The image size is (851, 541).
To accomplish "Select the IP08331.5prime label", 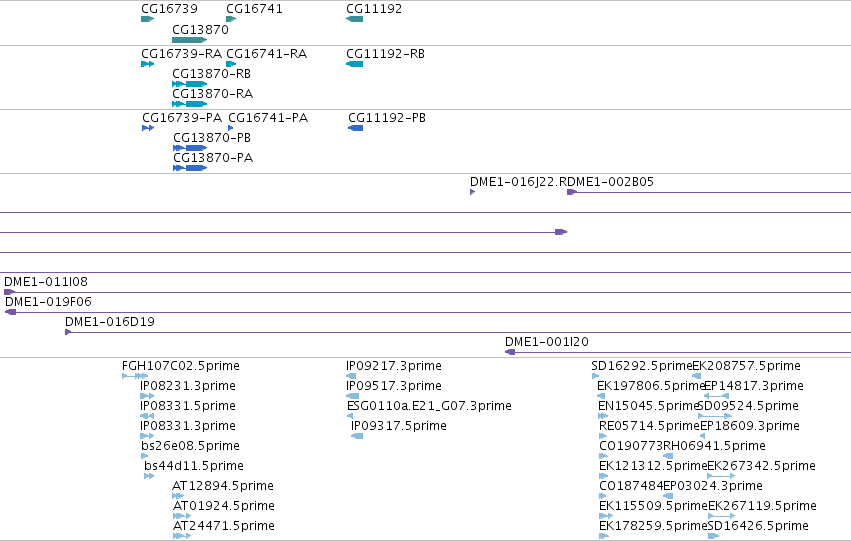I will (188, 406).
